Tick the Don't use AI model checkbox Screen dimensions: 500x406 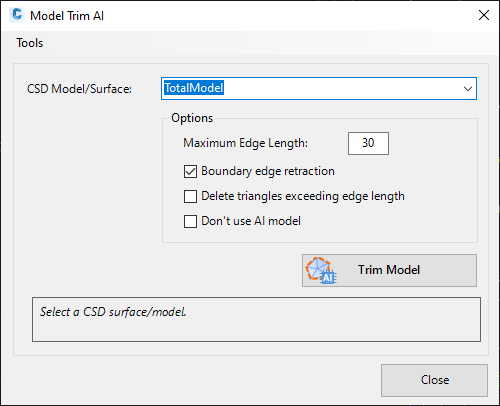click(190, 221)
